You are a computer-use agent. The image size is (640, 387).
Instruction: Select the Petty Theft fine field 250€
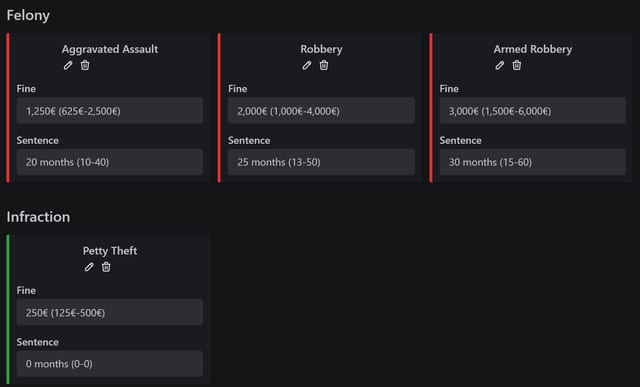click(110, 312)
